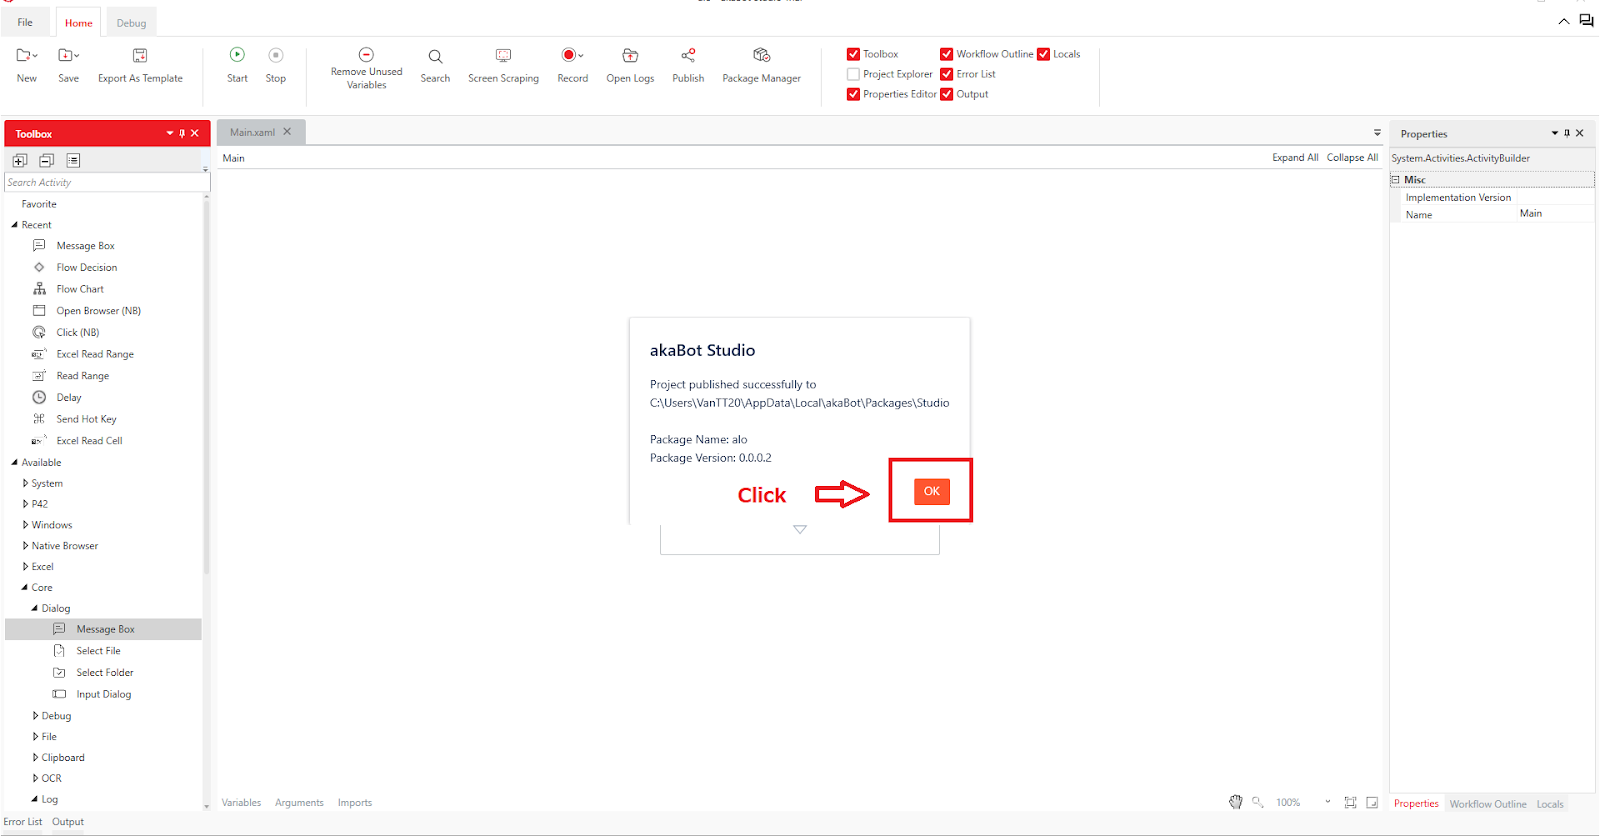Image resolution: width=1600 pixels, height=836 pixels.
Task: Select Message Box under Dialog
Action: [105, 629]
